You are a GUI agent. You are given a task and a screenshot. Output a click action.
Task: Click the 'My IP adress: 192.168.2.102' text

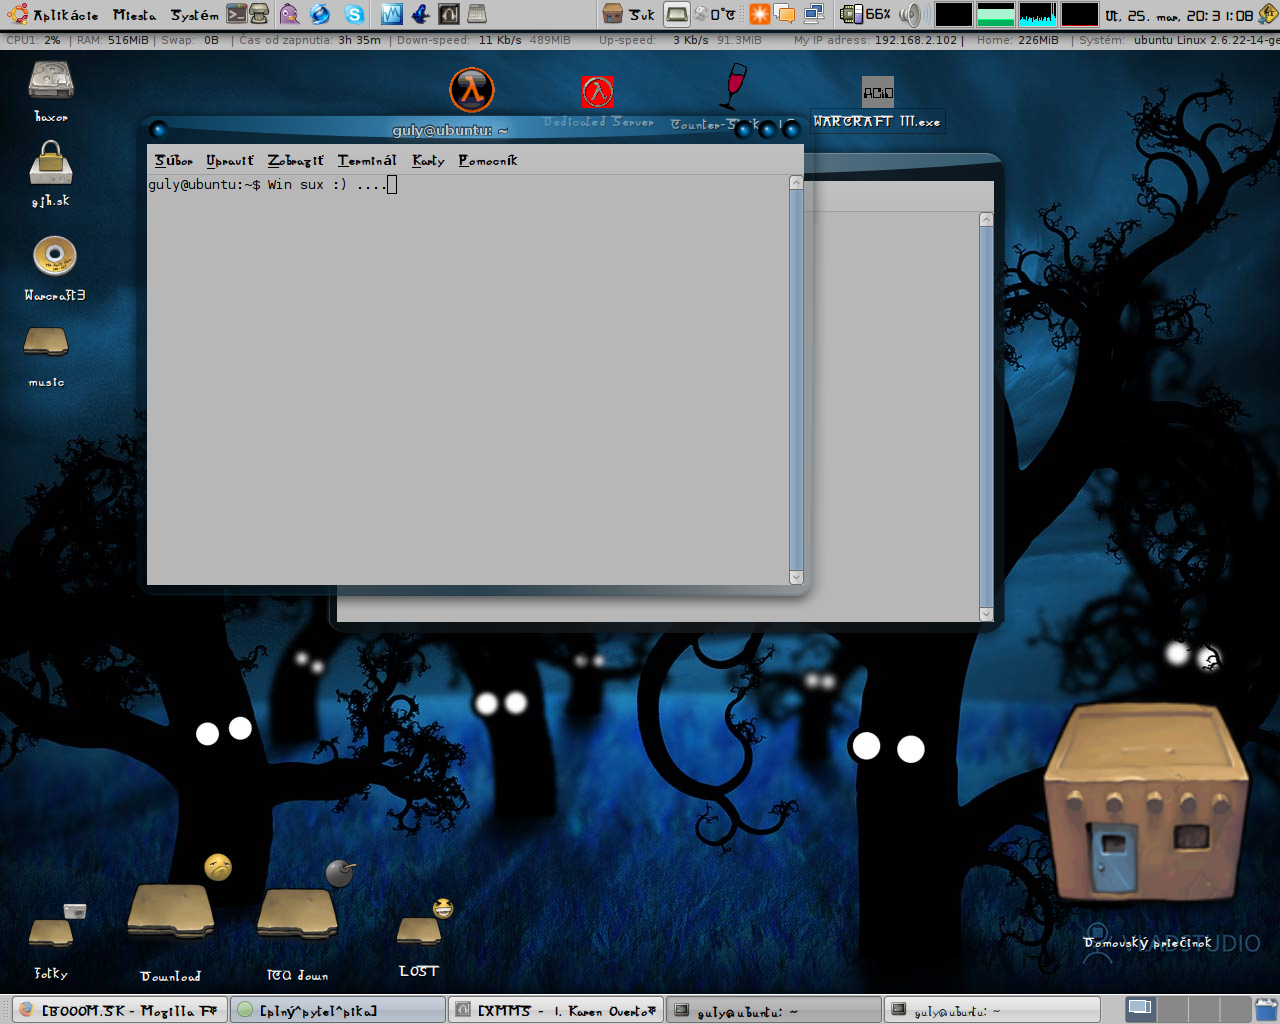(876, 40)
